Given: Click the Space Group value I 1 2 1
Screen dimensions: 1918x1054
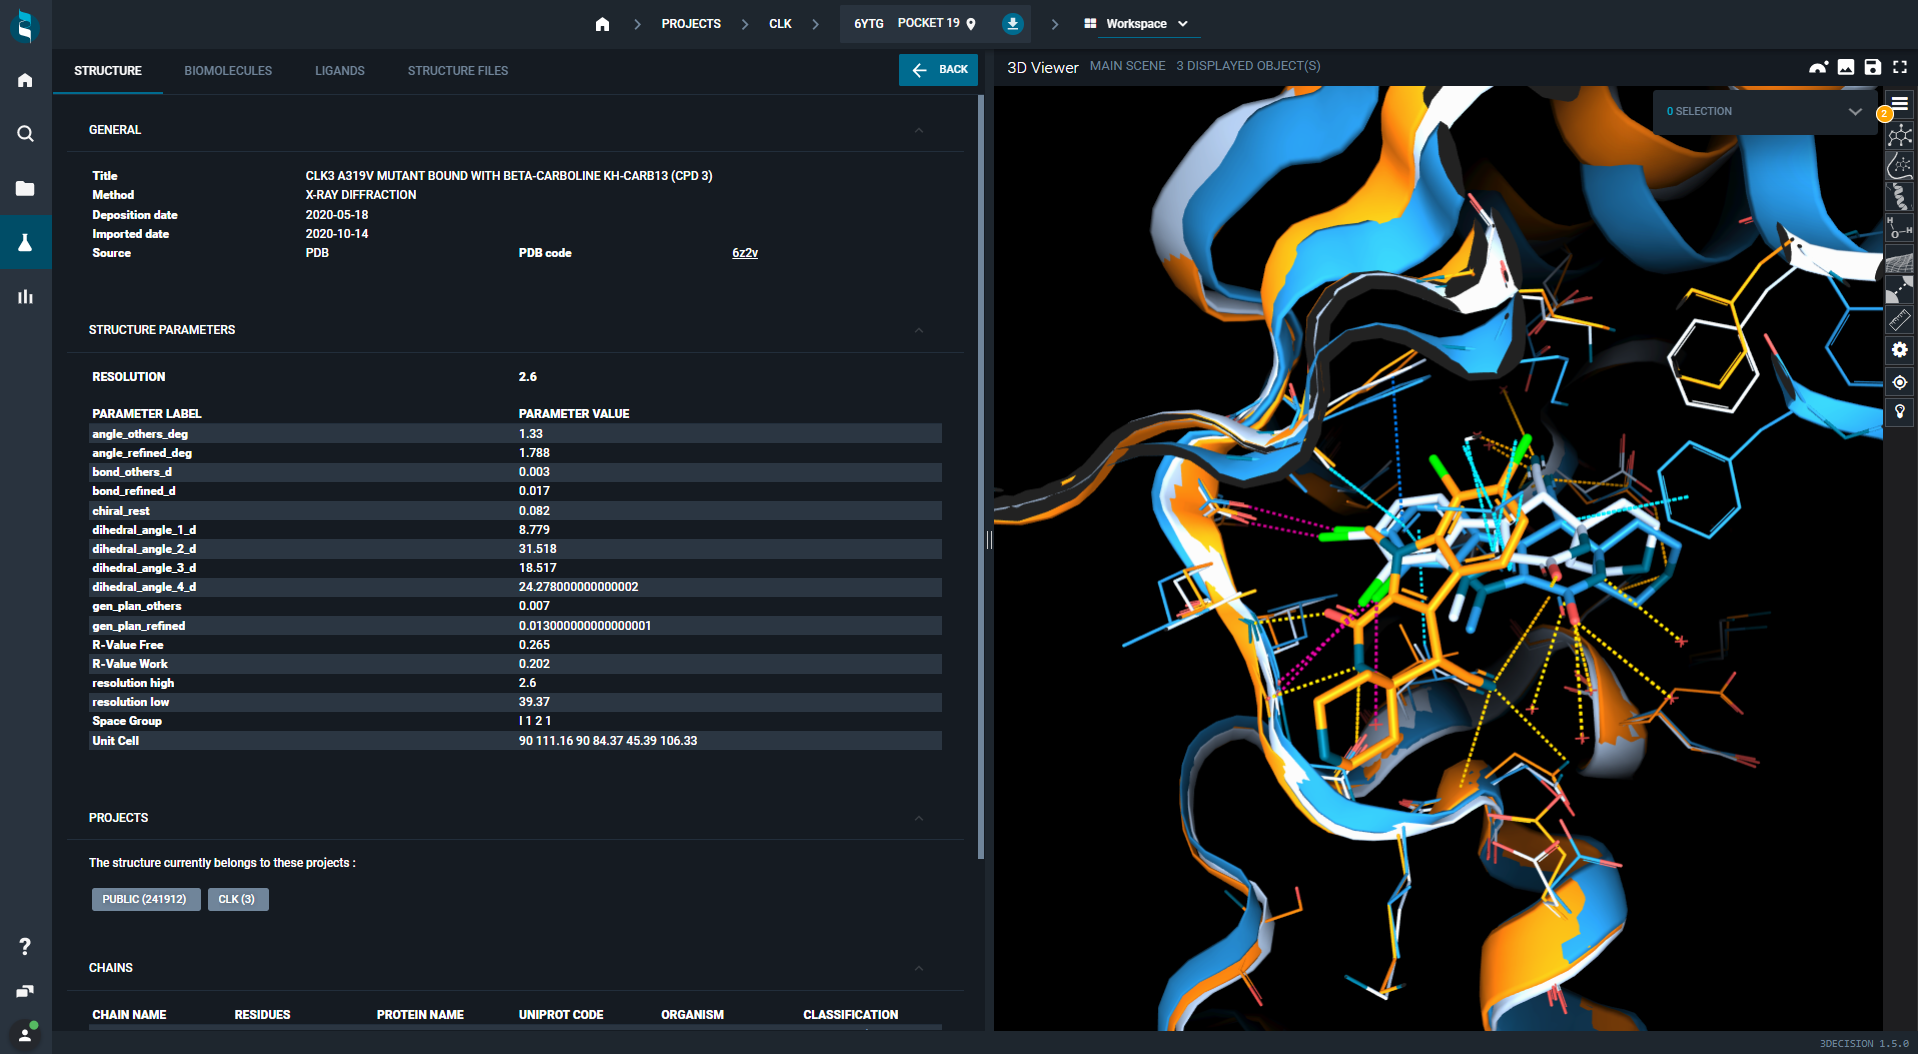Looking at the screenshot, I should (535, 721).
